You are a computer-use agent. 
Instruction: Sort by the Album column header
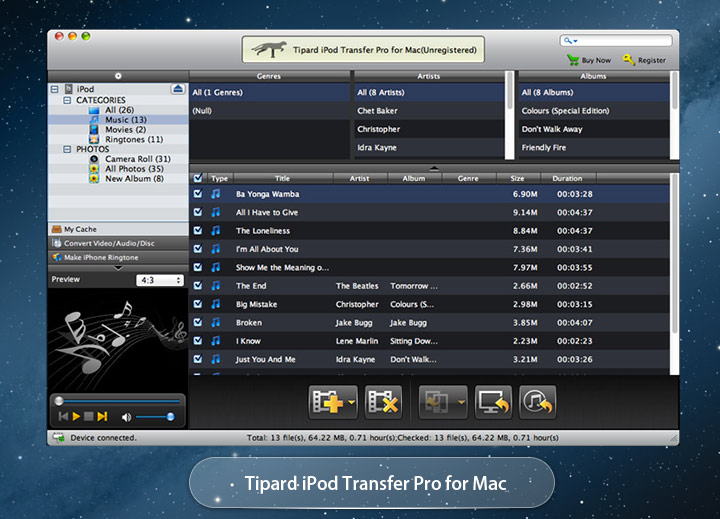[415, 178]
